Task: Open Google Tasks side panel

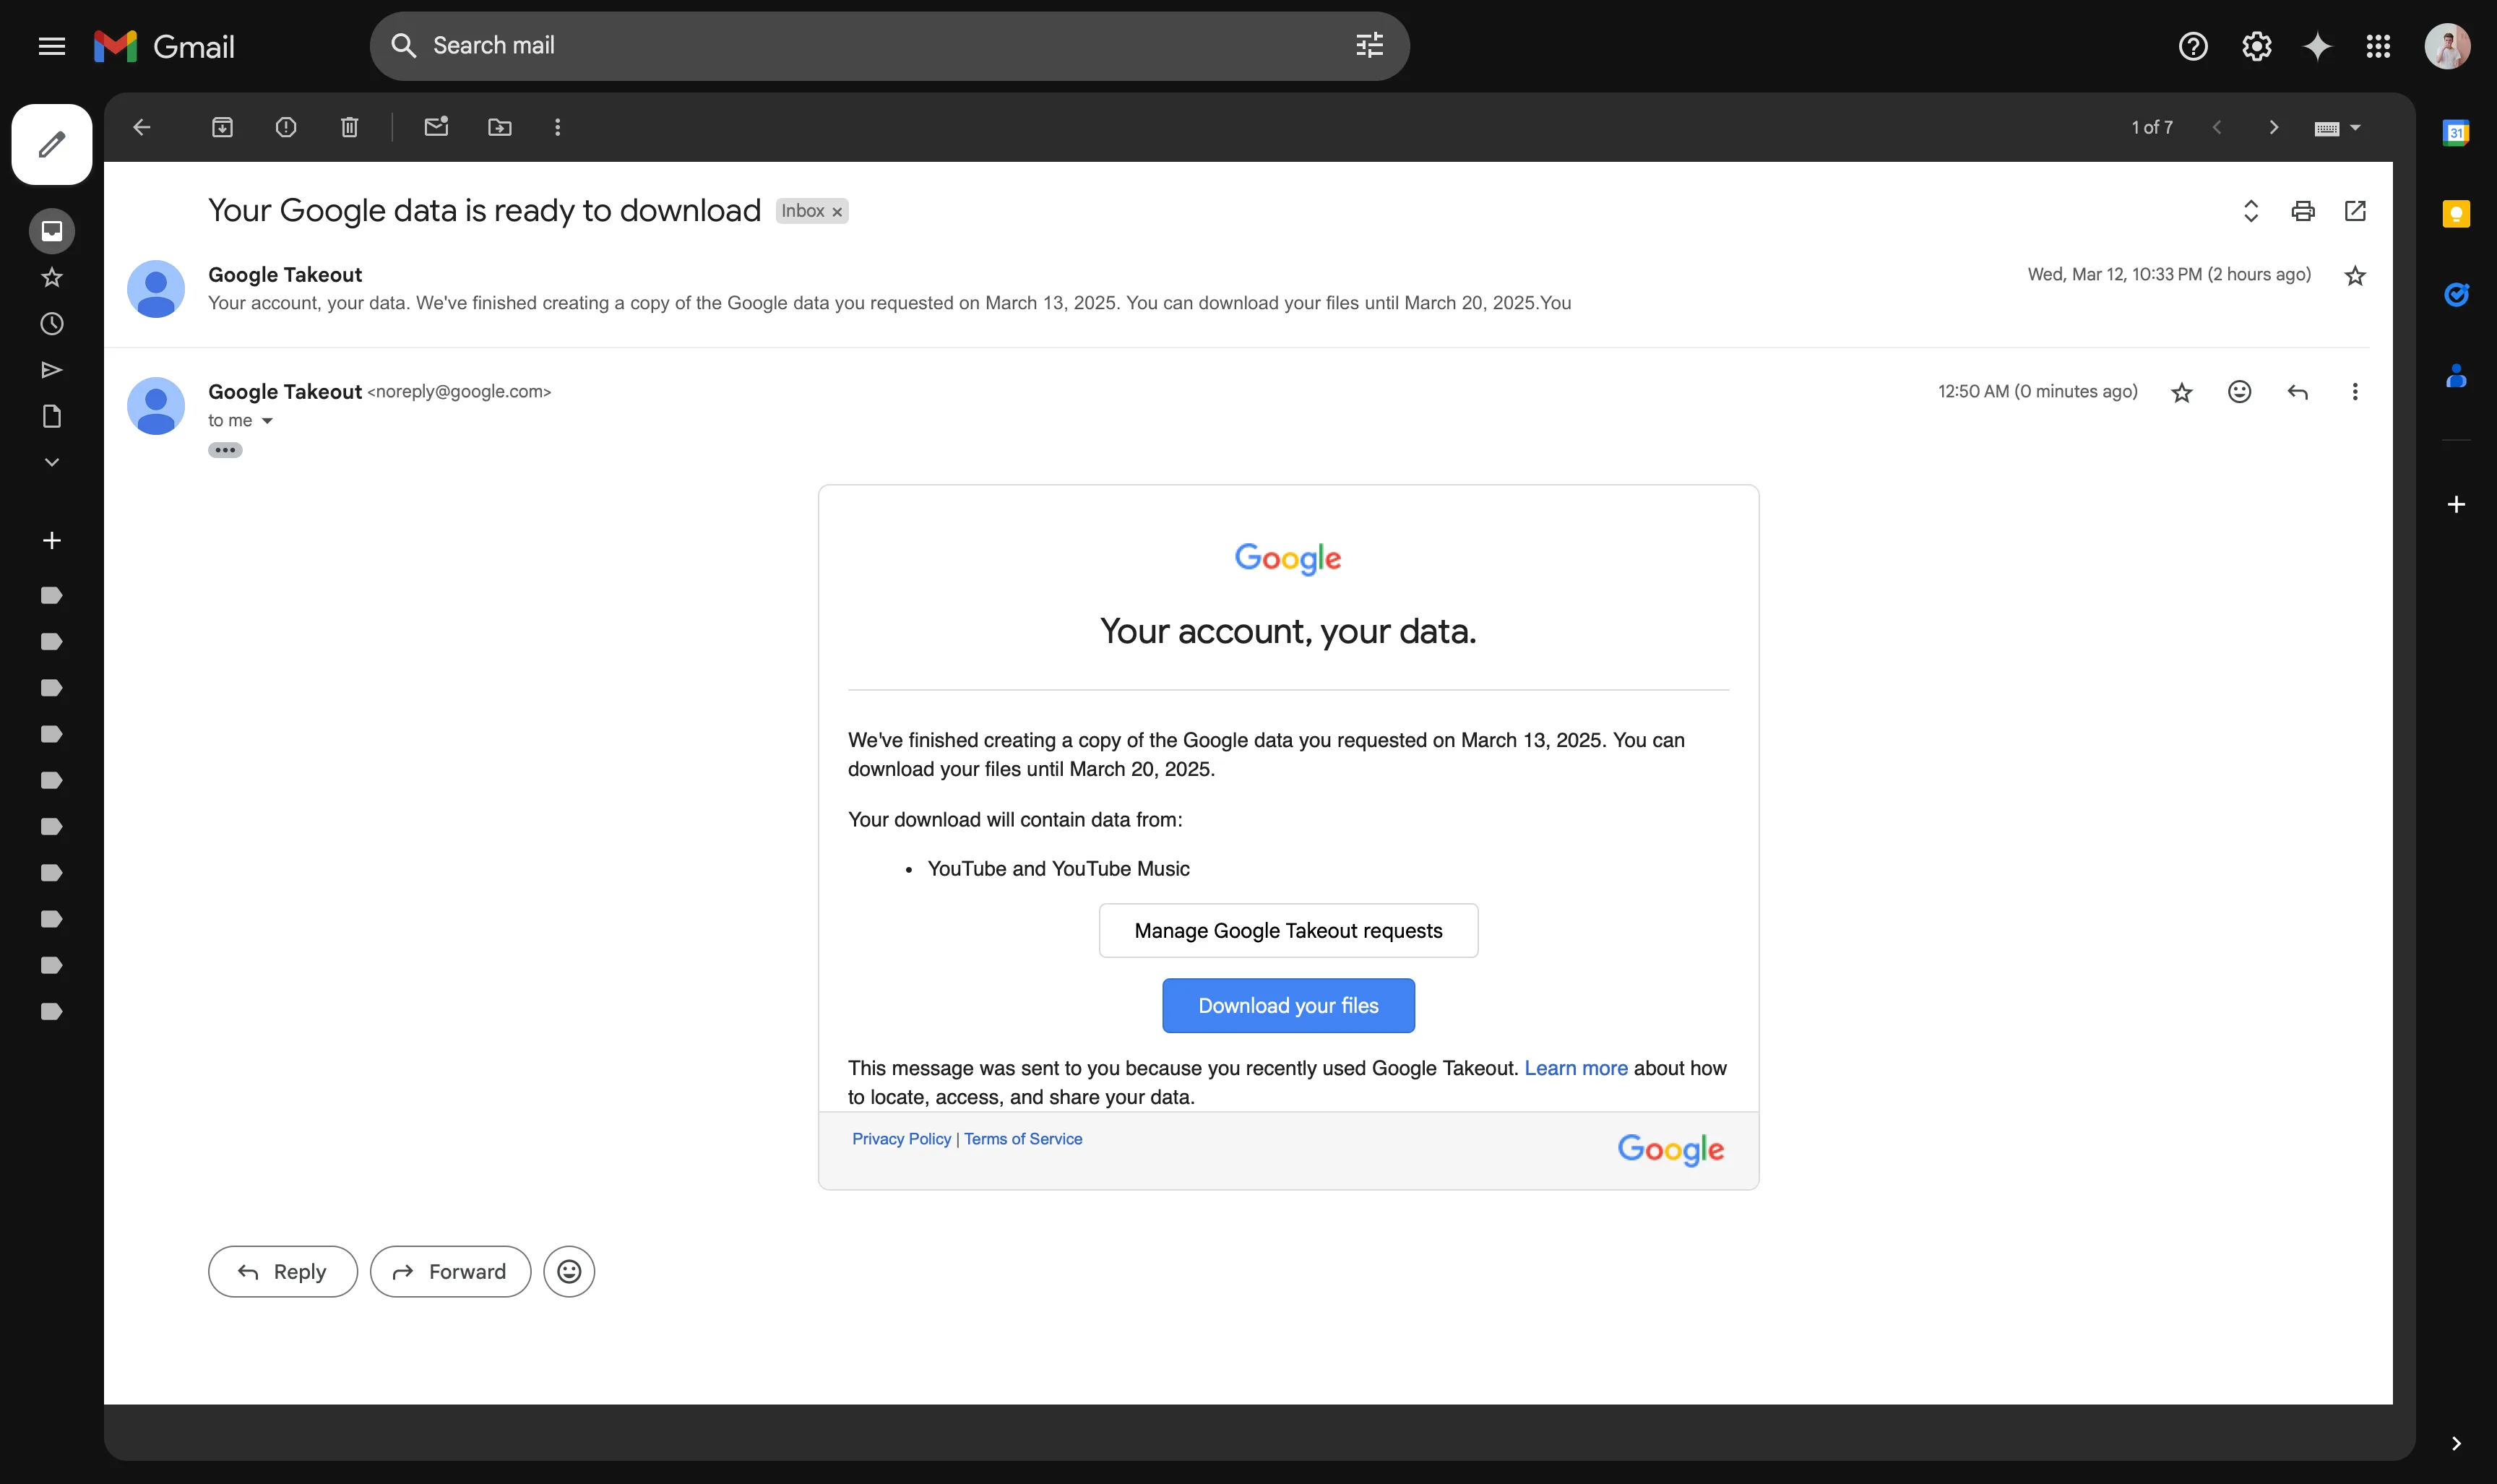Action: (x=2456, y=294)
